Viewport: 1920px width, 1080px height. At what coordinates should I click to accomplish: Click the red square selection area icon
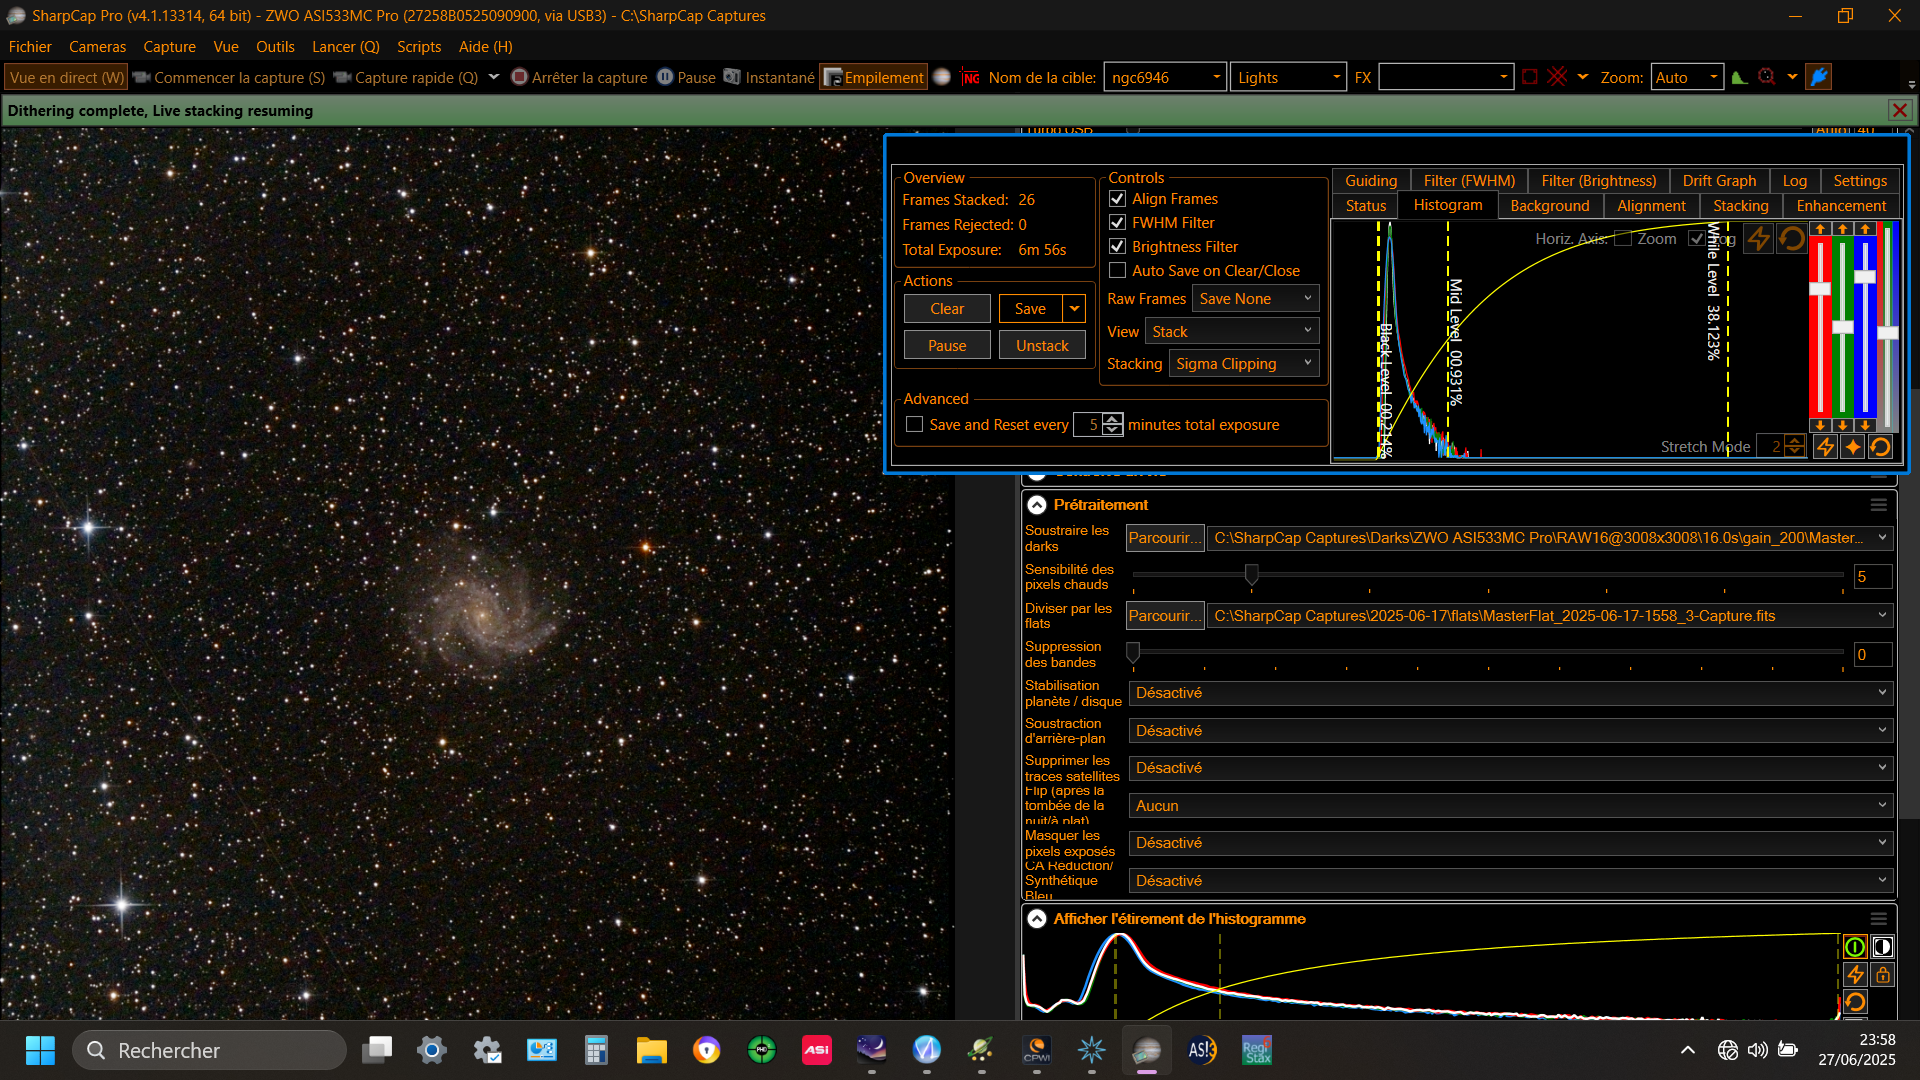[x=1529, y=77]
